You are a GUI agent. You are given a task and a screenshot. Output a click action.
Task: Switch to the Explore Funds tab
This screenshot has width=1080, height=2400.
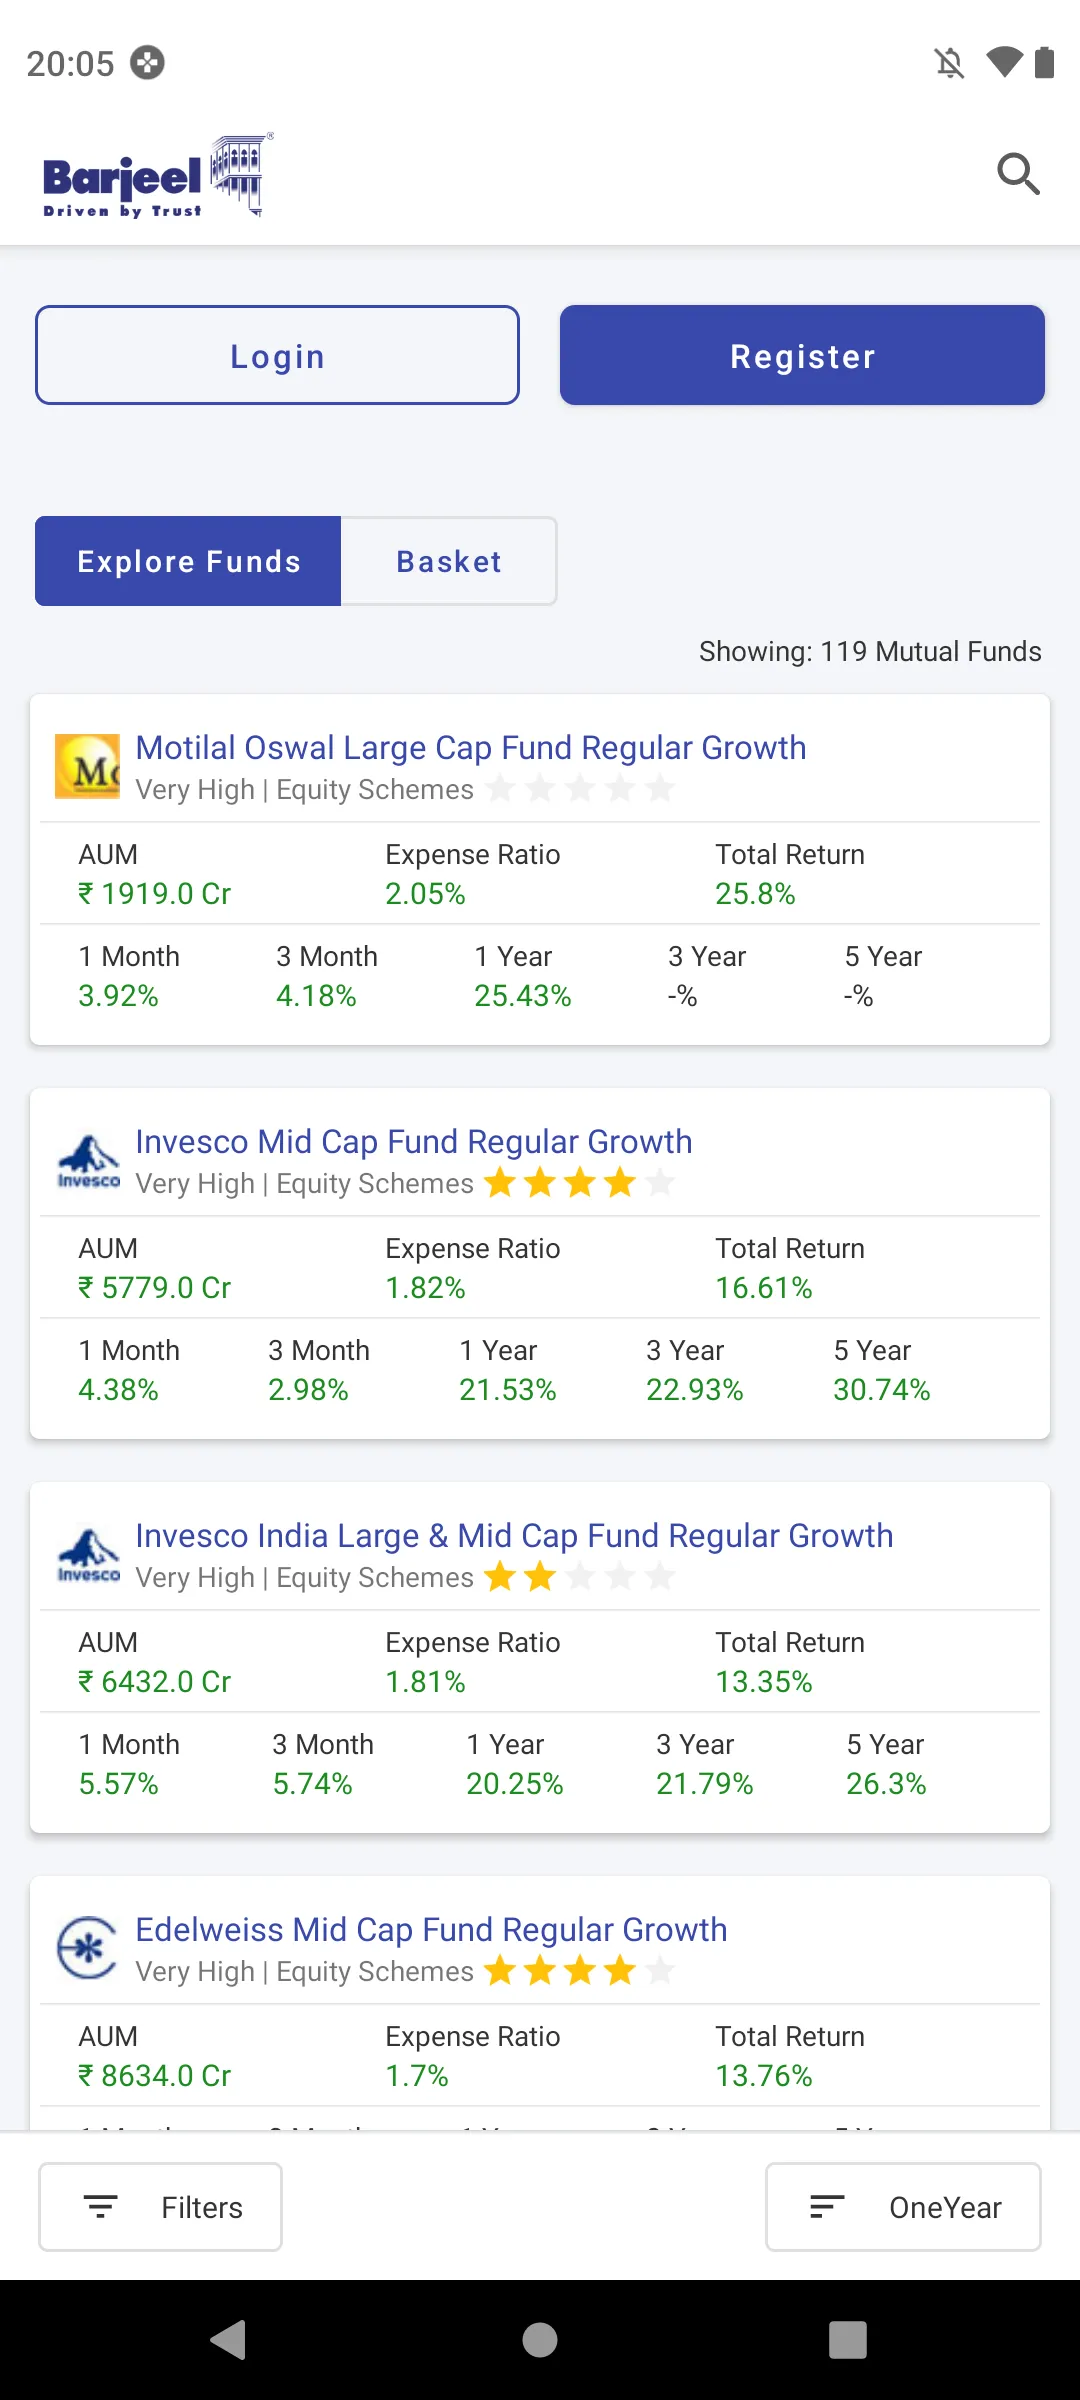[188, 561]
